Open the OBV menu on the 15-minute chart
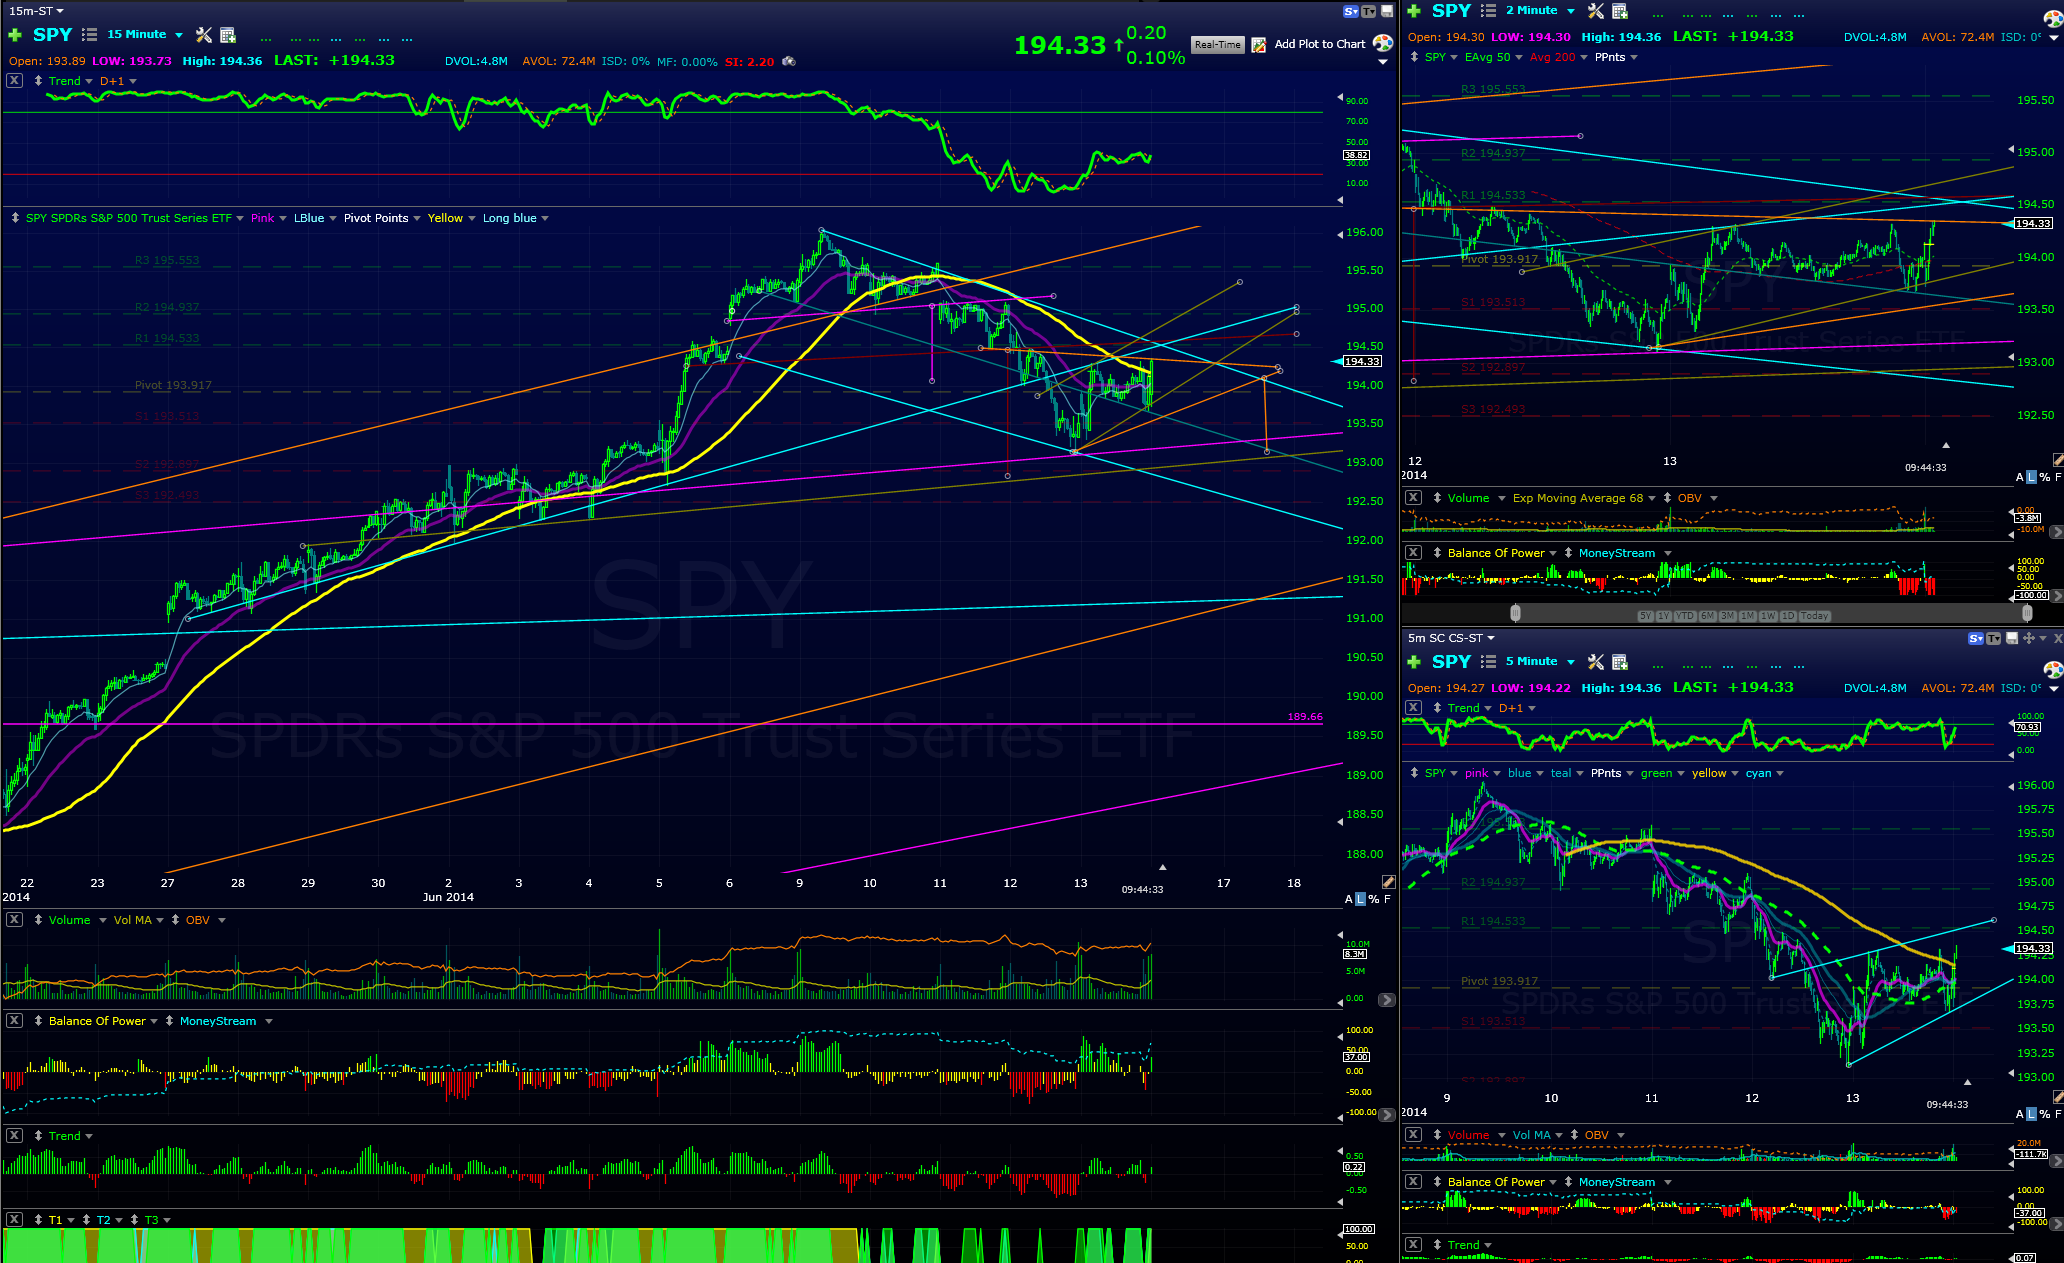Screen dimensions: 2064x1263 205,920
